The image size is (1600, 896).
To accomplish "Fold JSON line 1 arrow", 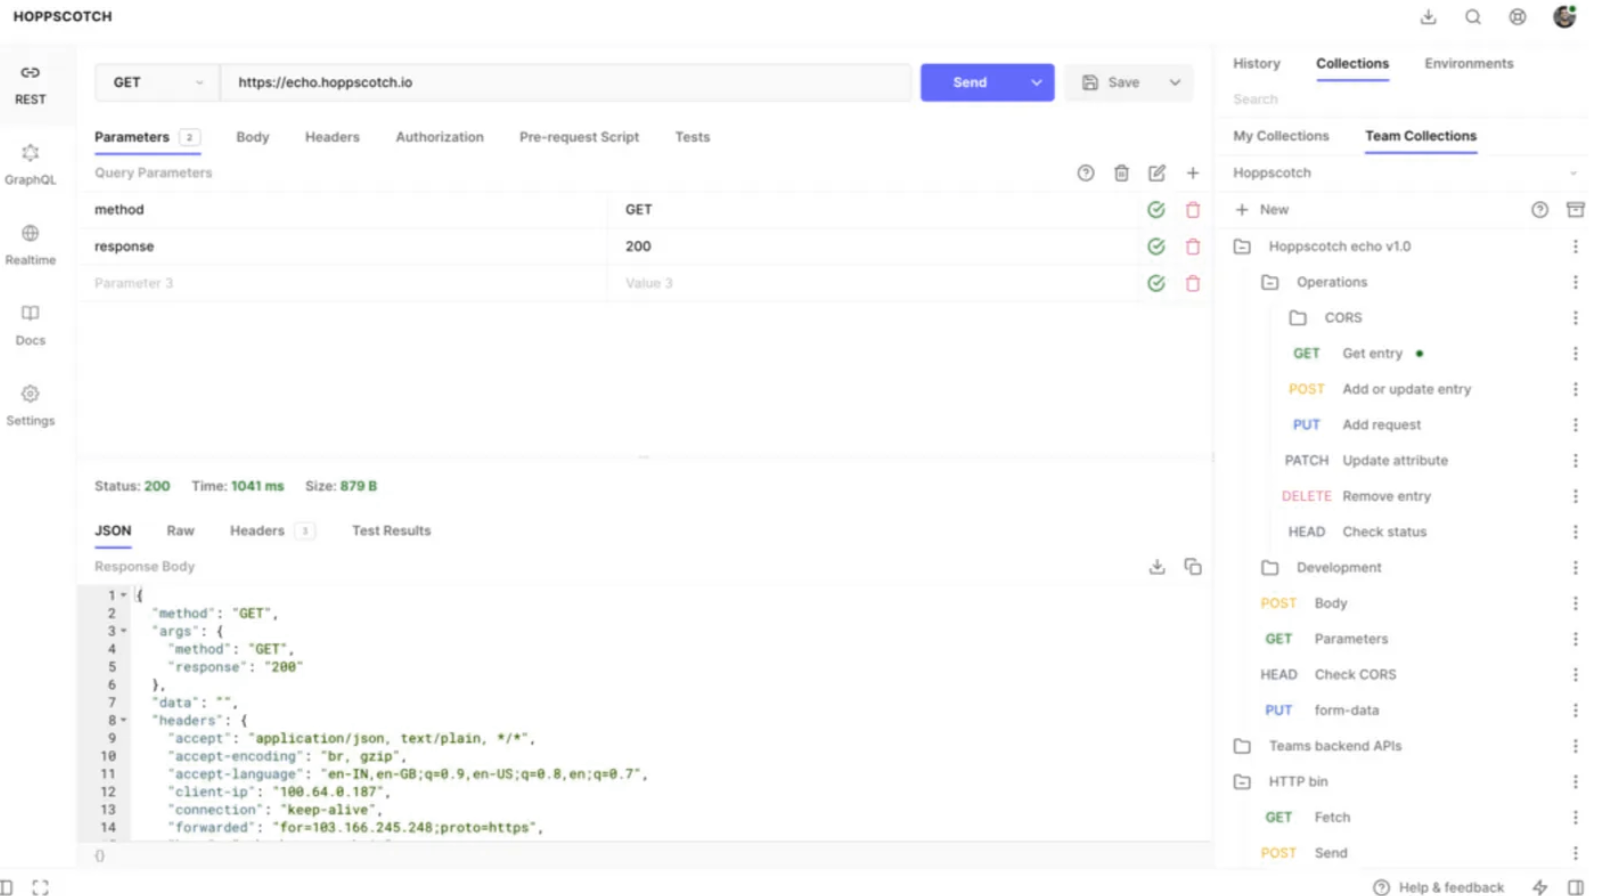I will click(124, 596).
